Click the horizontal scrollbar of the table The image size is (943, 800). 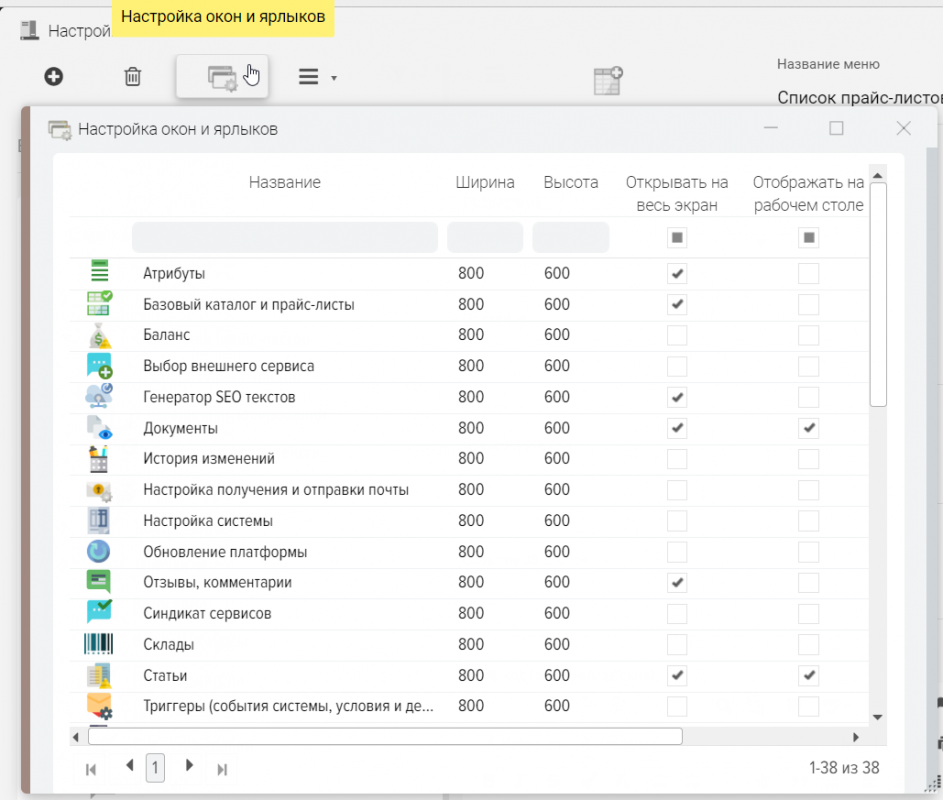coord(385,737)
